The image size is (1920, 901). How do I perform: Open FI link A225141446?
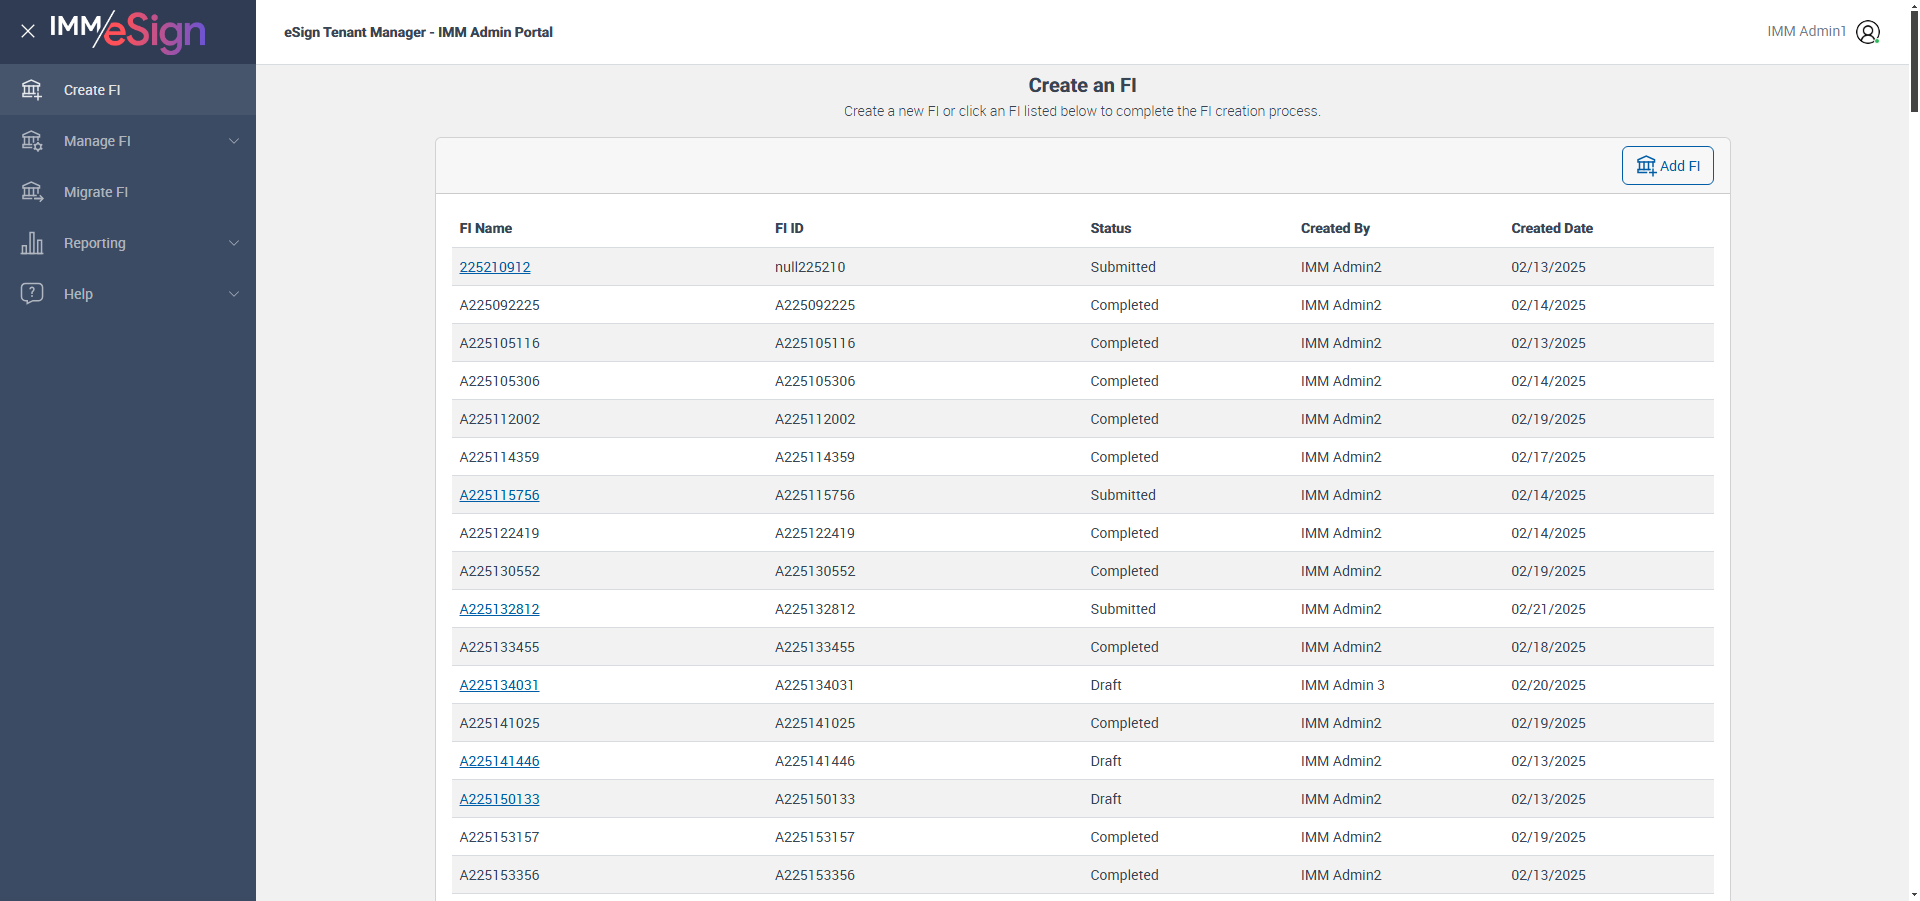tap(499, 761)
